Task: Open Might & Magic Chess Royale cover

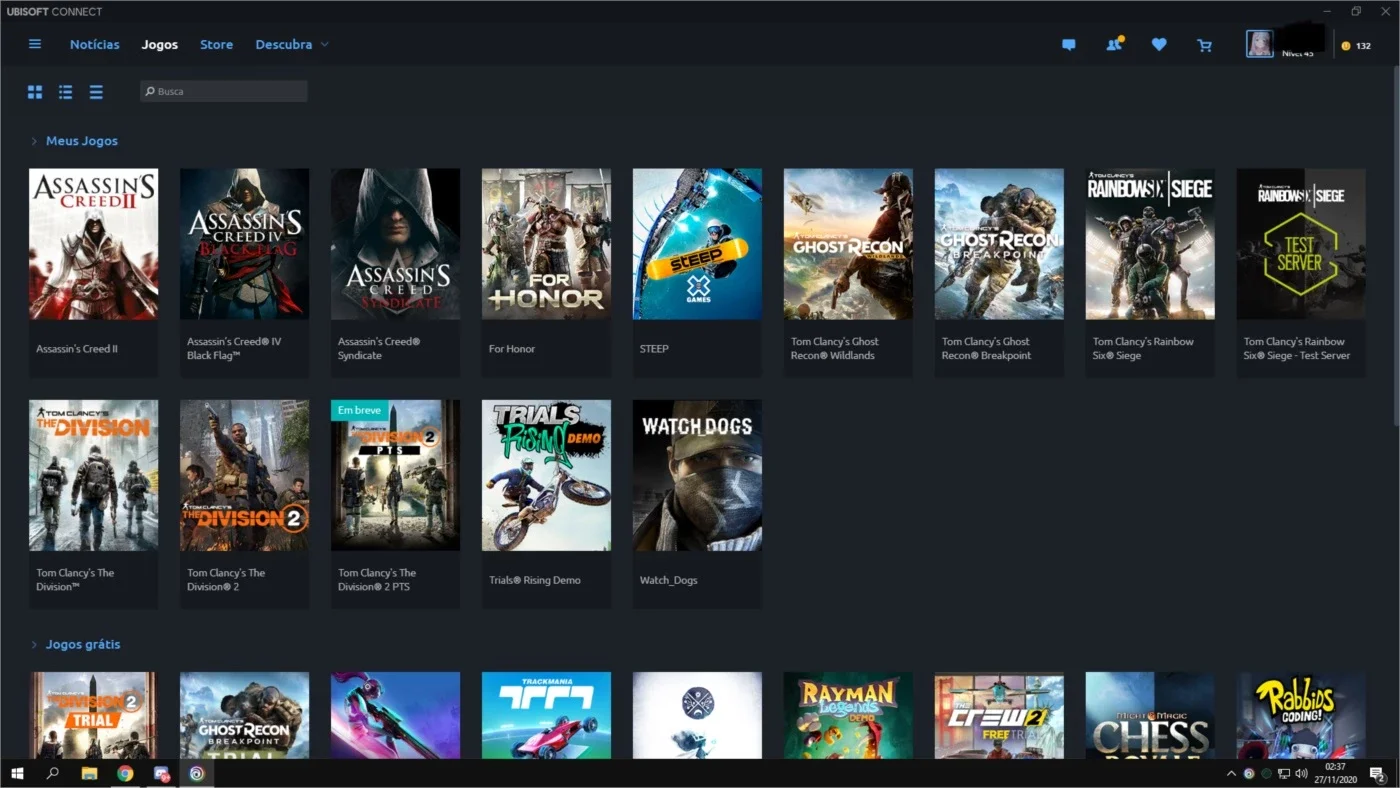Action: (1151, 715)
